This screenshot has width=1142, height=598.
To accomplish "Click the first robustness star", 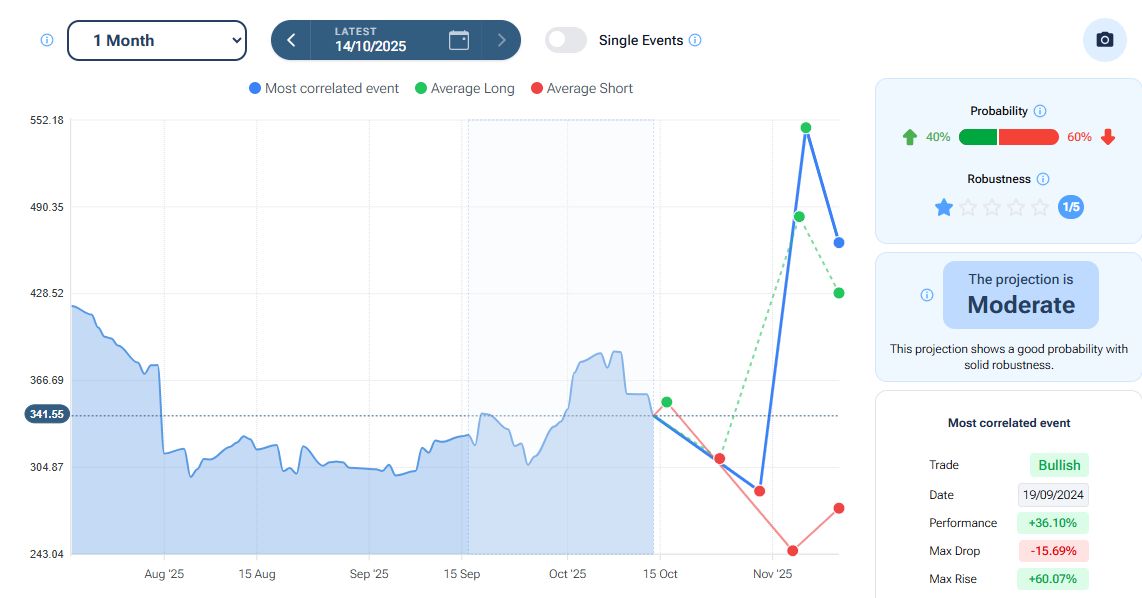I will 943,207.
